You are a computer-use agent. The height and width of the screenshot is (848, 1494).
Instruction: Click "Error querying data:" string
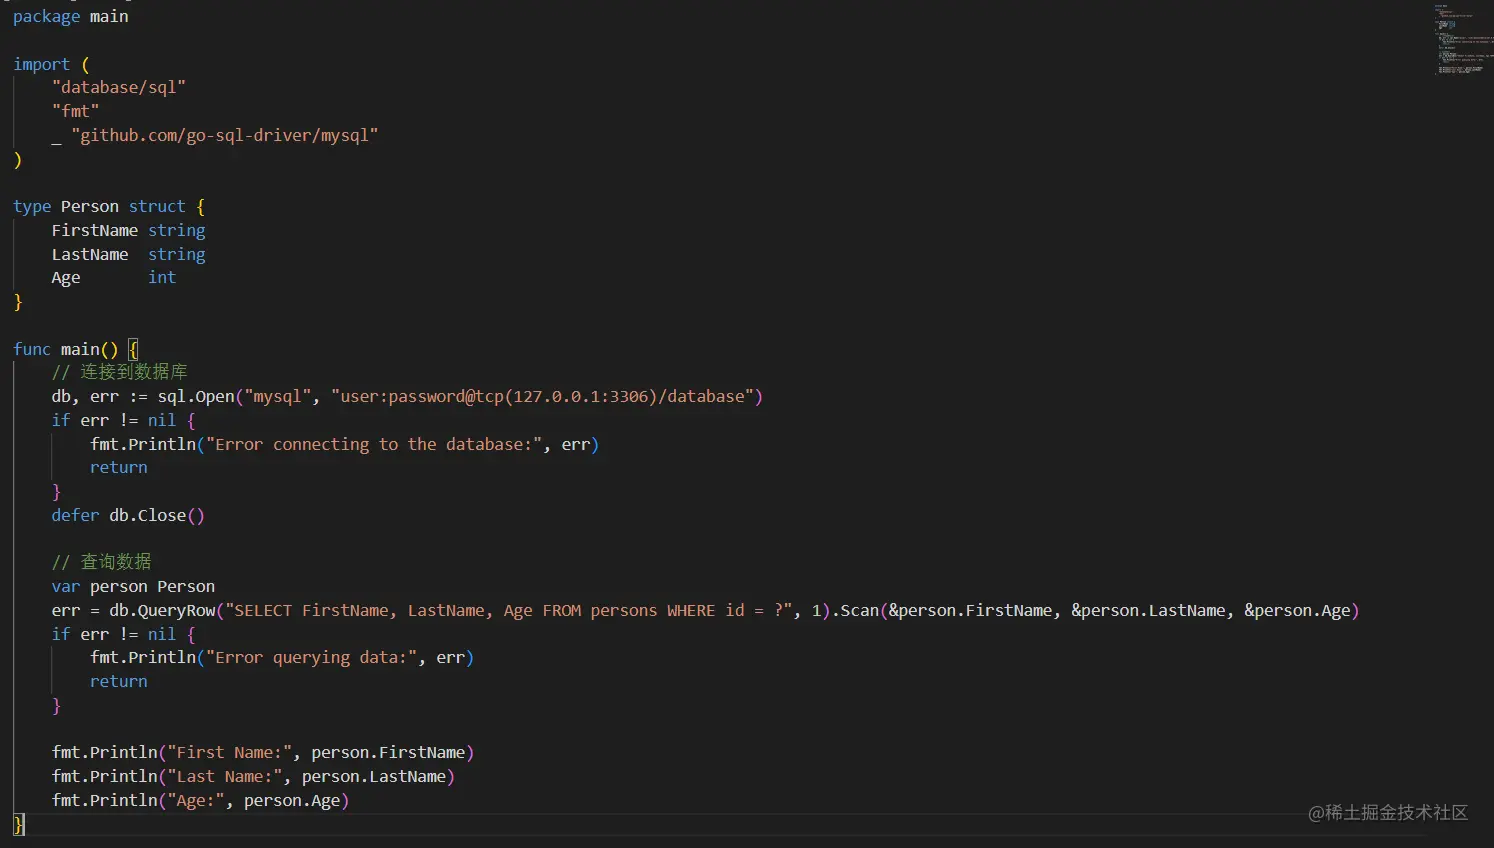coord(311,658)
